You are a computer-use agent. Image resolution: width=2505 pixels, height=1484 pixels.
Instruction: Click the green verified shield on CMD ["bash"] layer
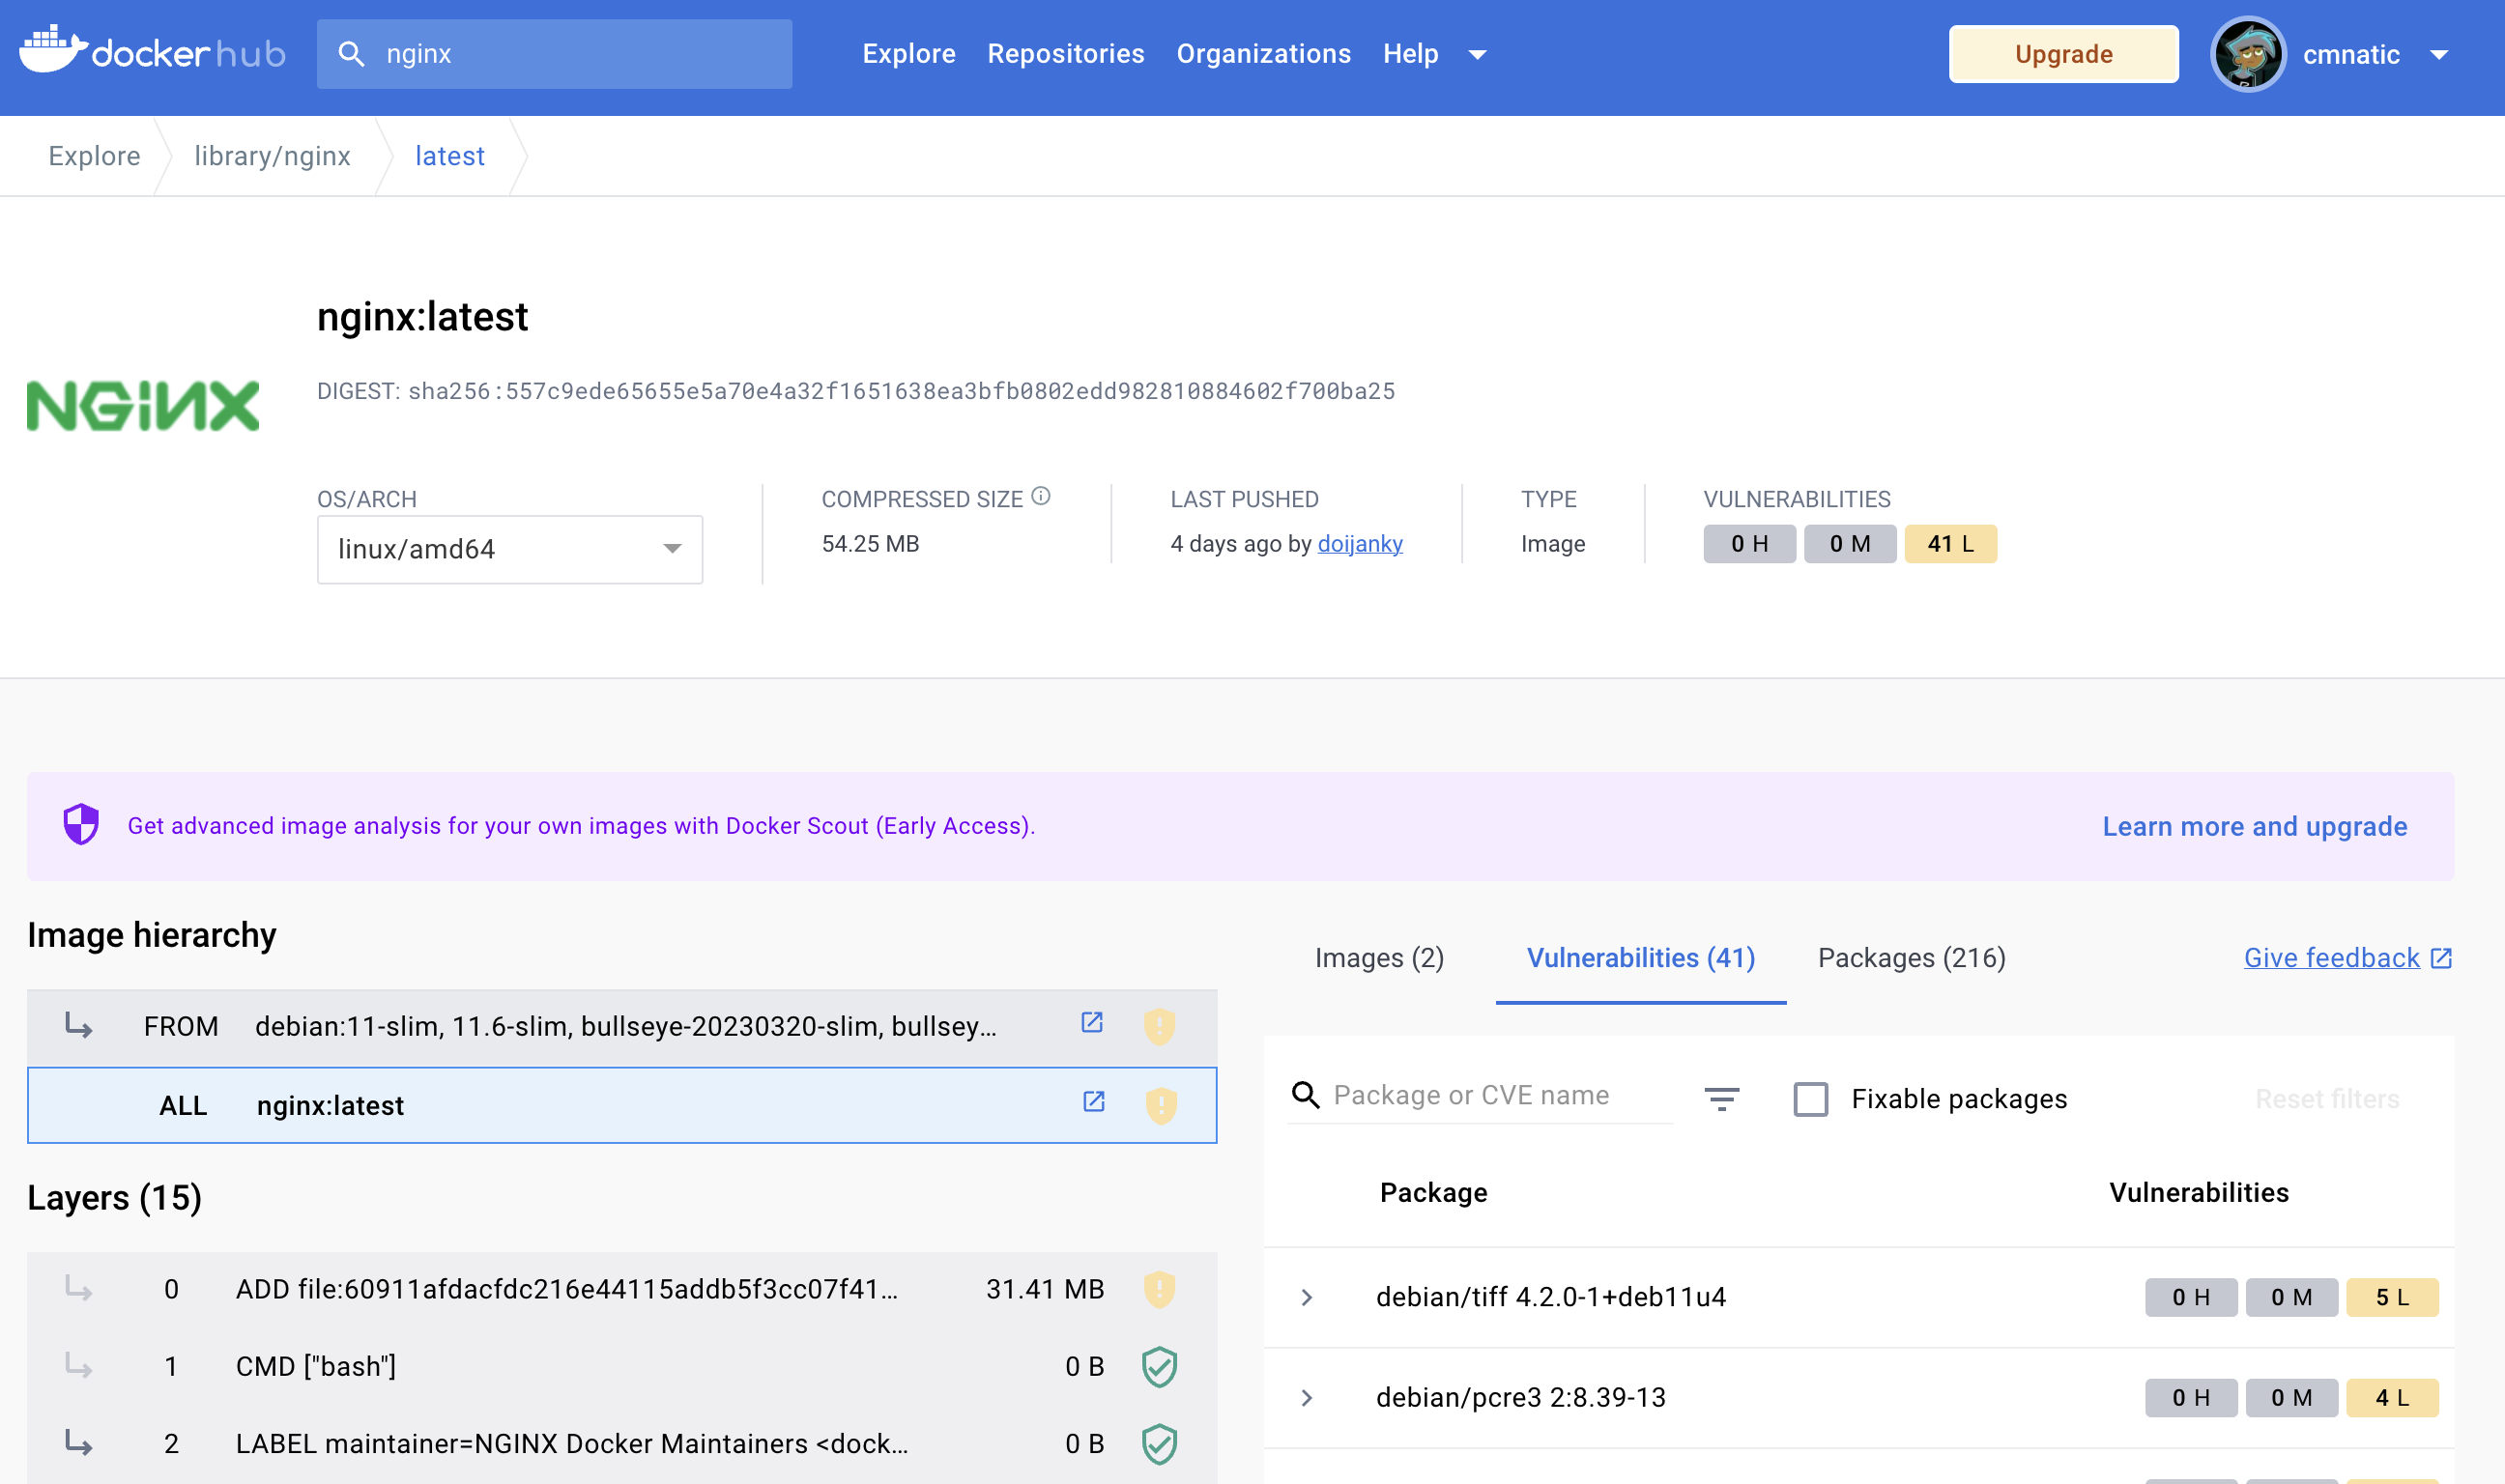click(1159, 1366)
